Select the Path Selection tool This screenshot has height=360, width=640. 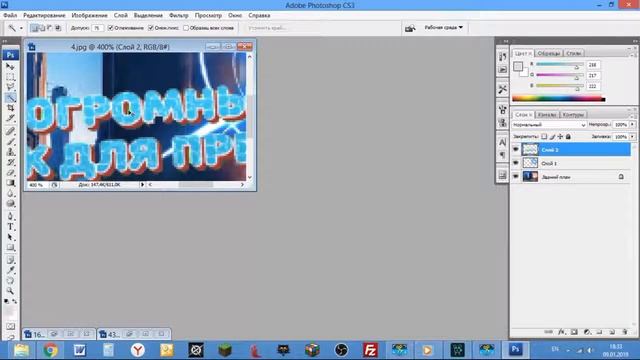10,237
